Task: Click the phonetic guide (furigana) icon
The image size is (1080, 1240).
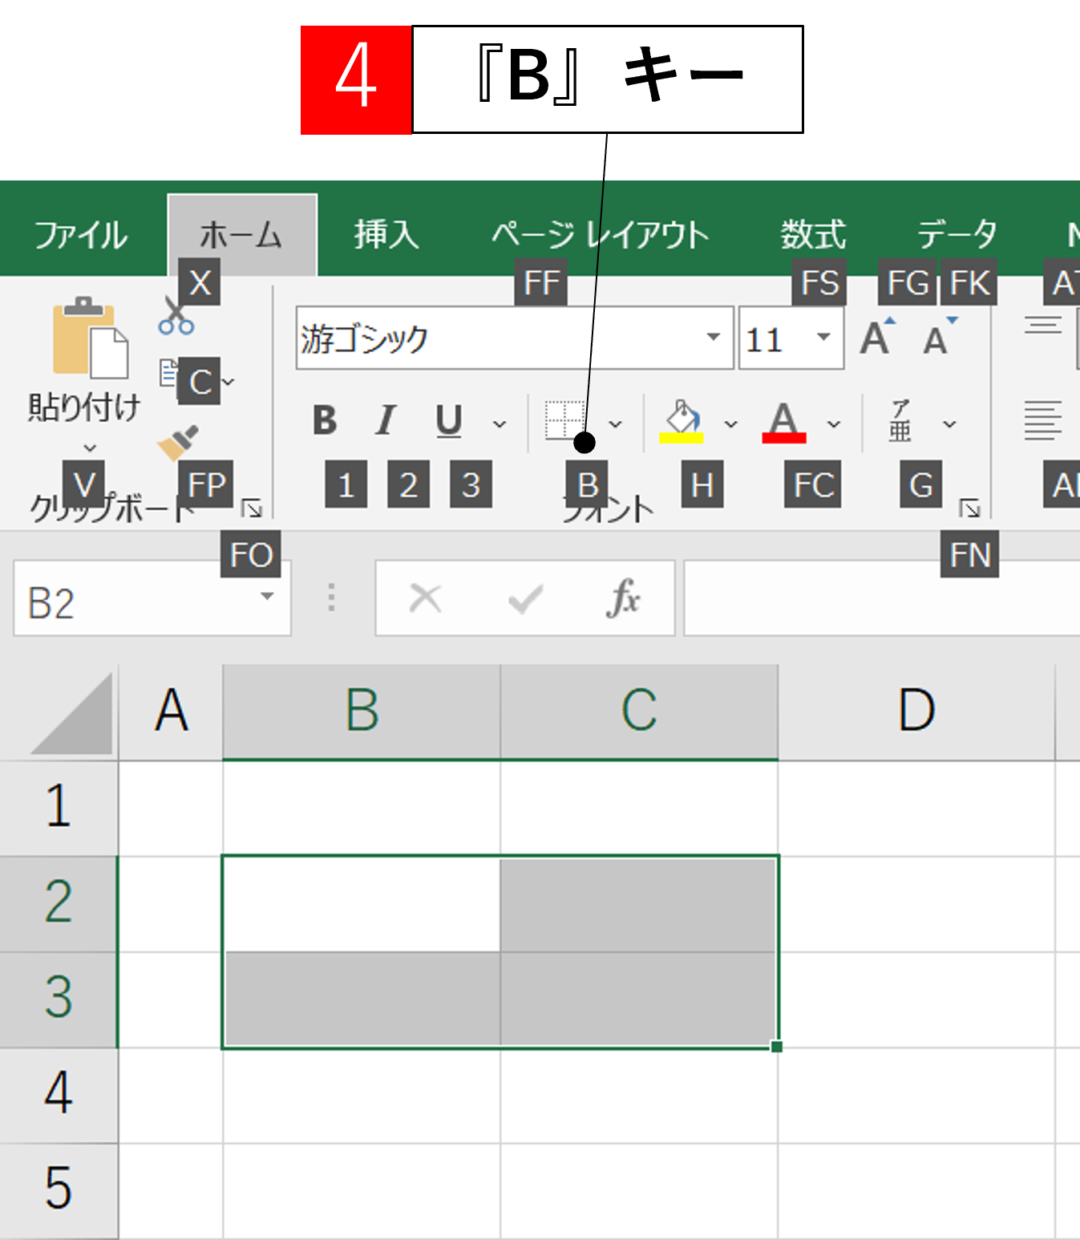Action: click(900, 421)
